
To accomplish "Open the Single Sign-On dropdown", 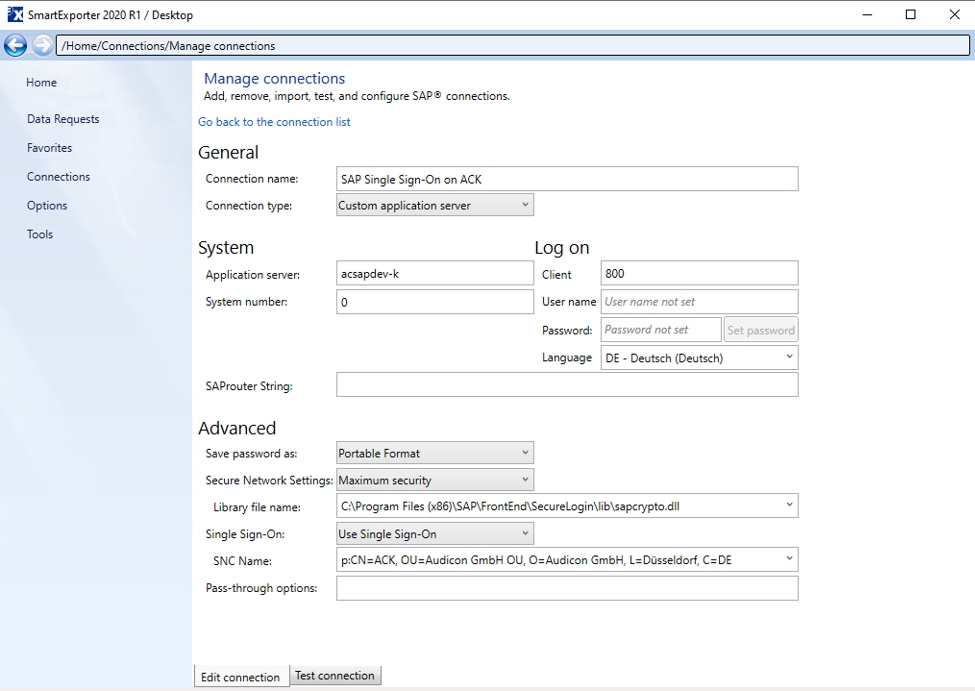I will click(x=435, y=534).
